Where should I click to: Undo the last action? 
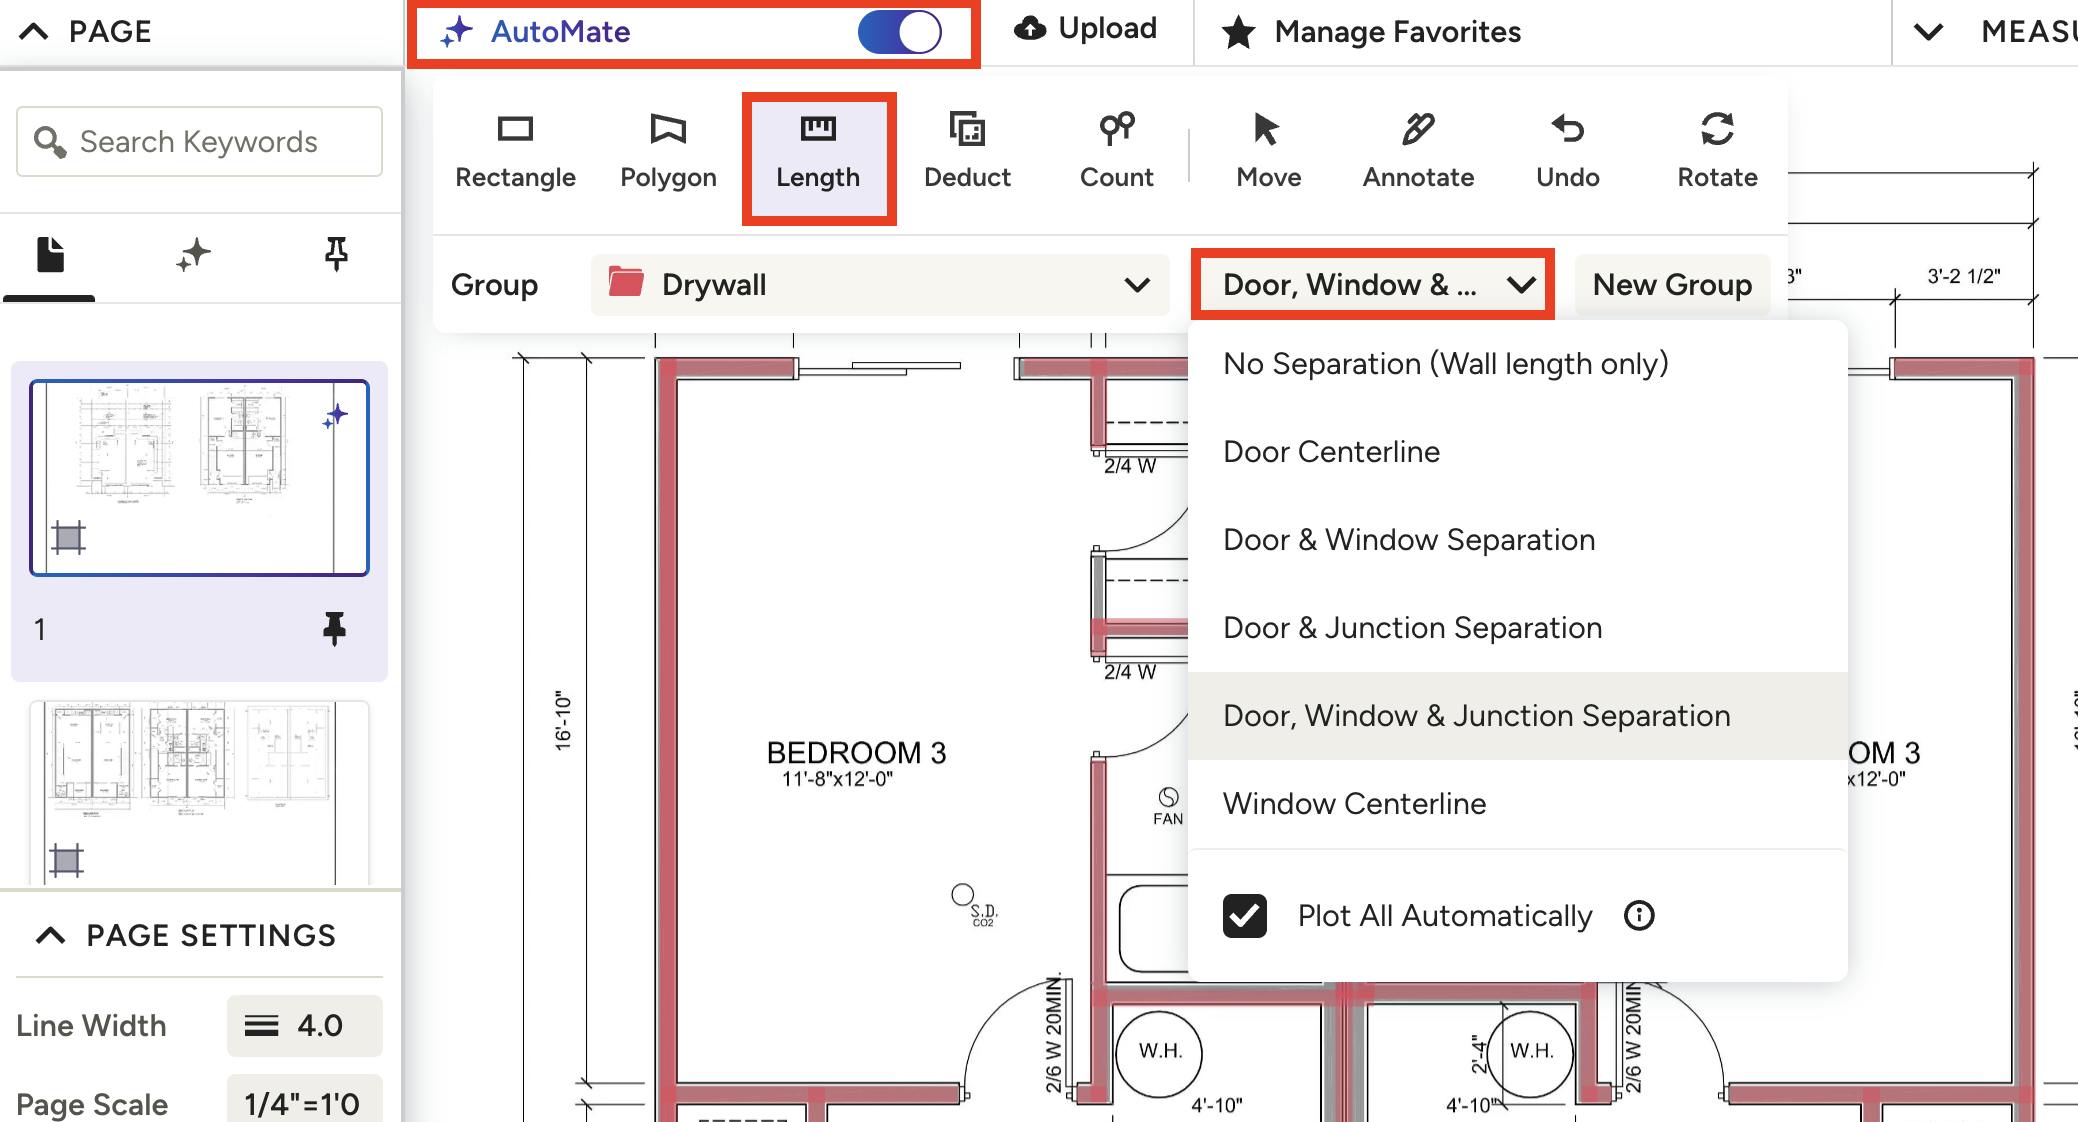(x=1567, y=152)
